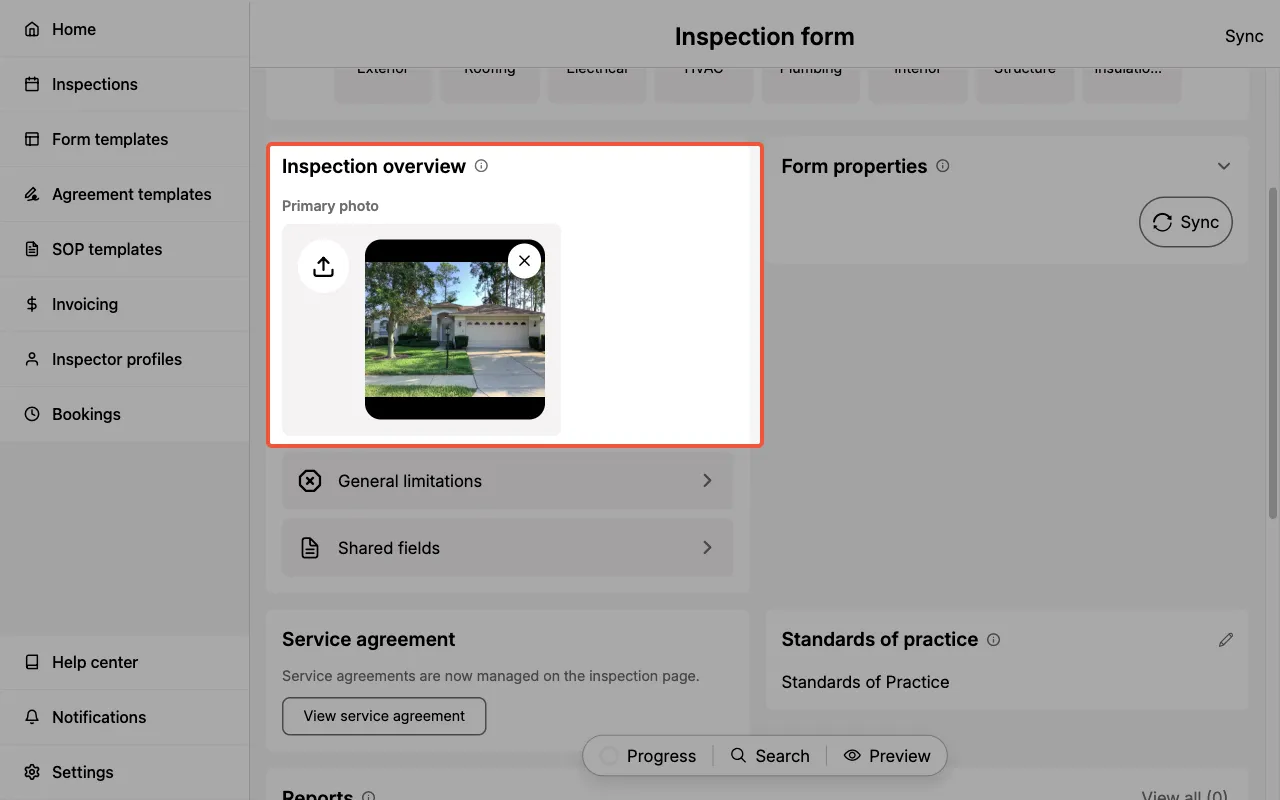Image resolution: width=1280 pixels, height=800 pixels.
Task: Open Settings from the sidebar
Action: 124,772
